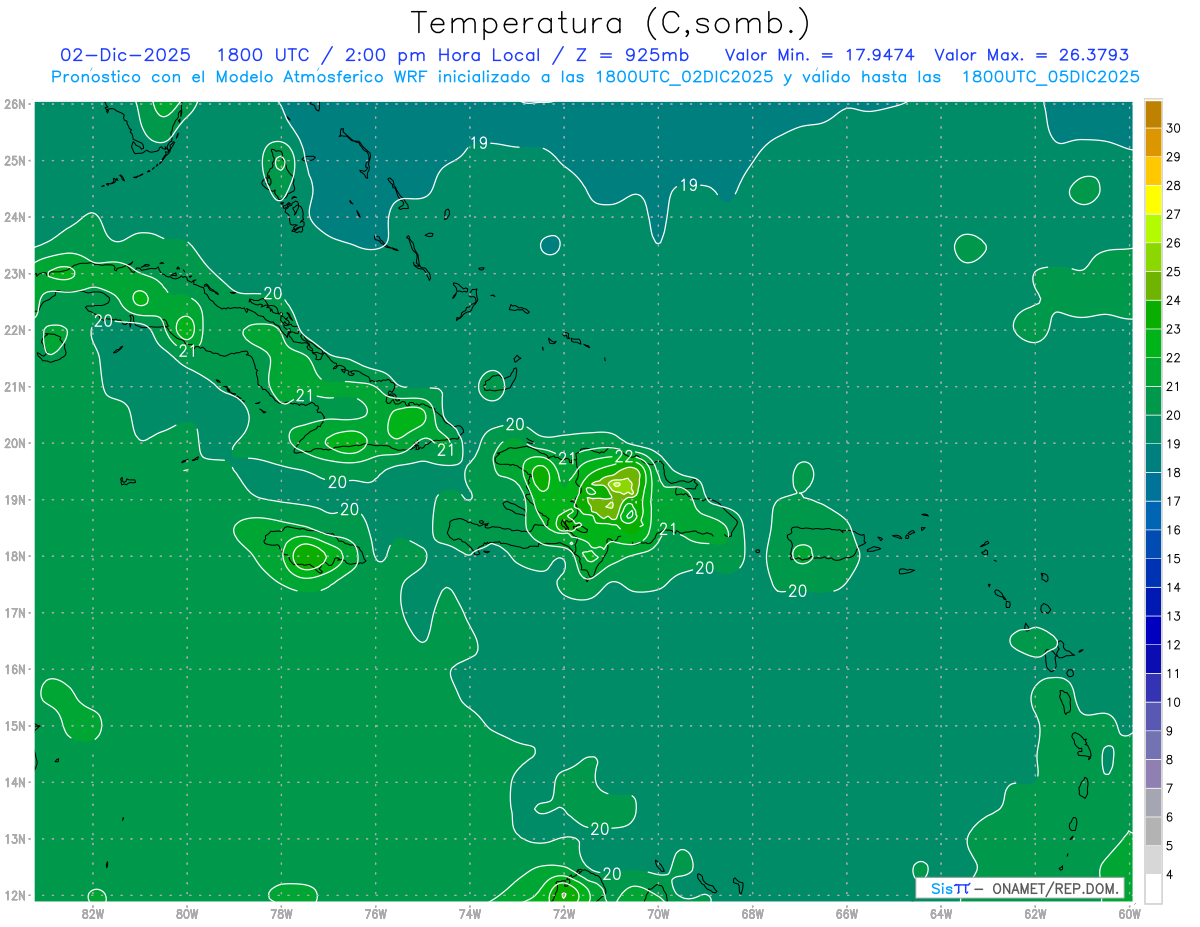Click the 22N latitude axis label

(15, 330)
